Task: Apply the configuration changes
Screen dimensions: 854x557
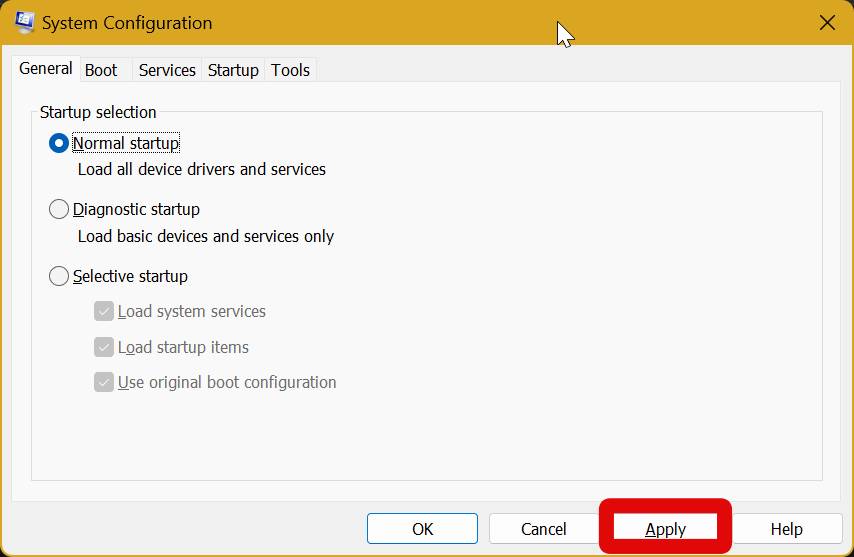Action: tap(665, 529)
